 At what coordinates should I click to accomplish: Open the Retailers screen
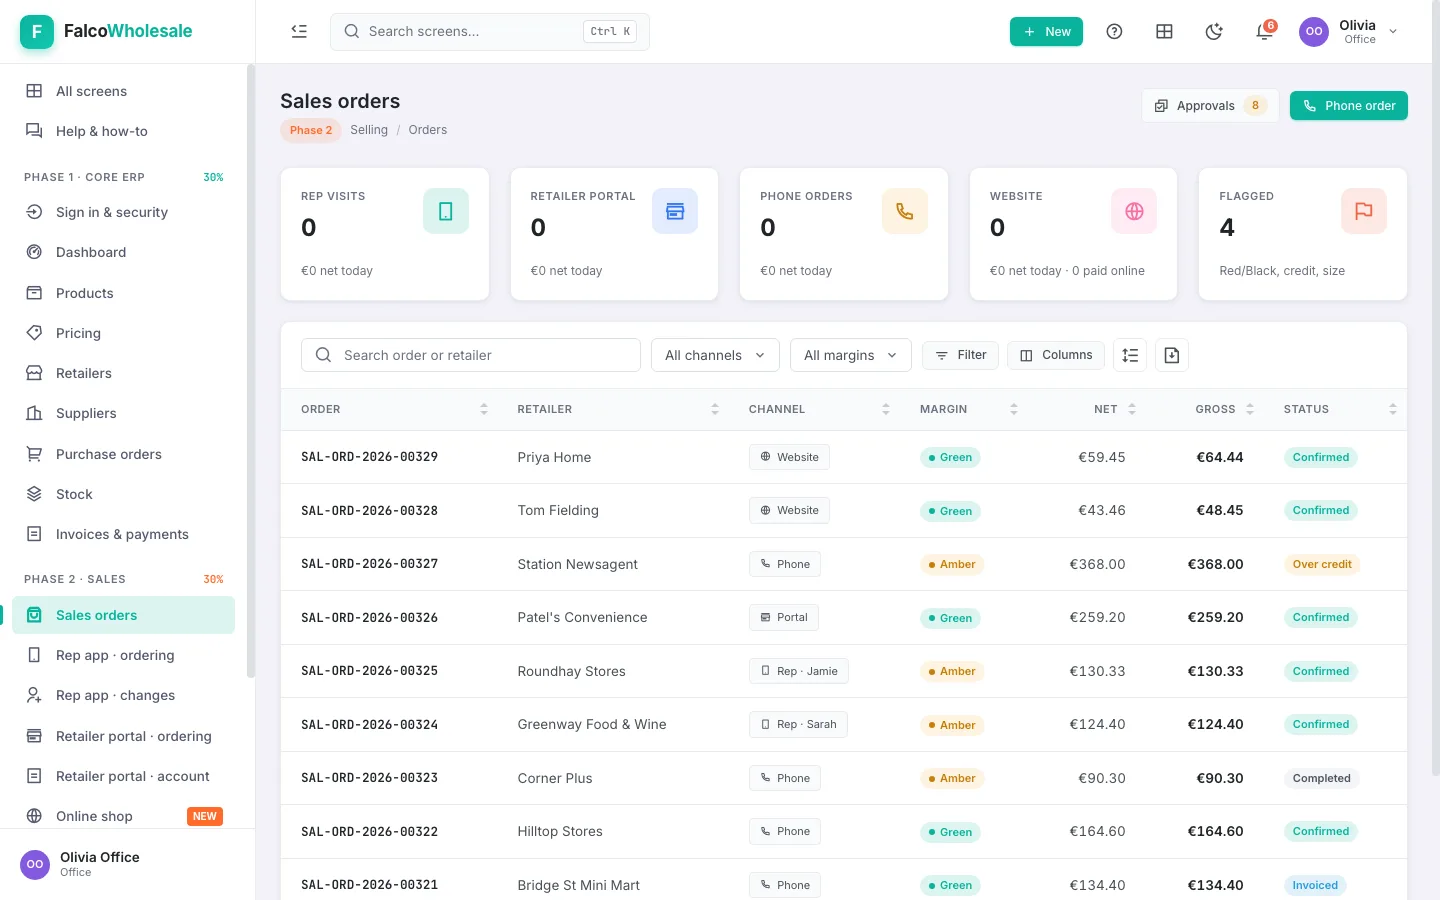point(124,373)
